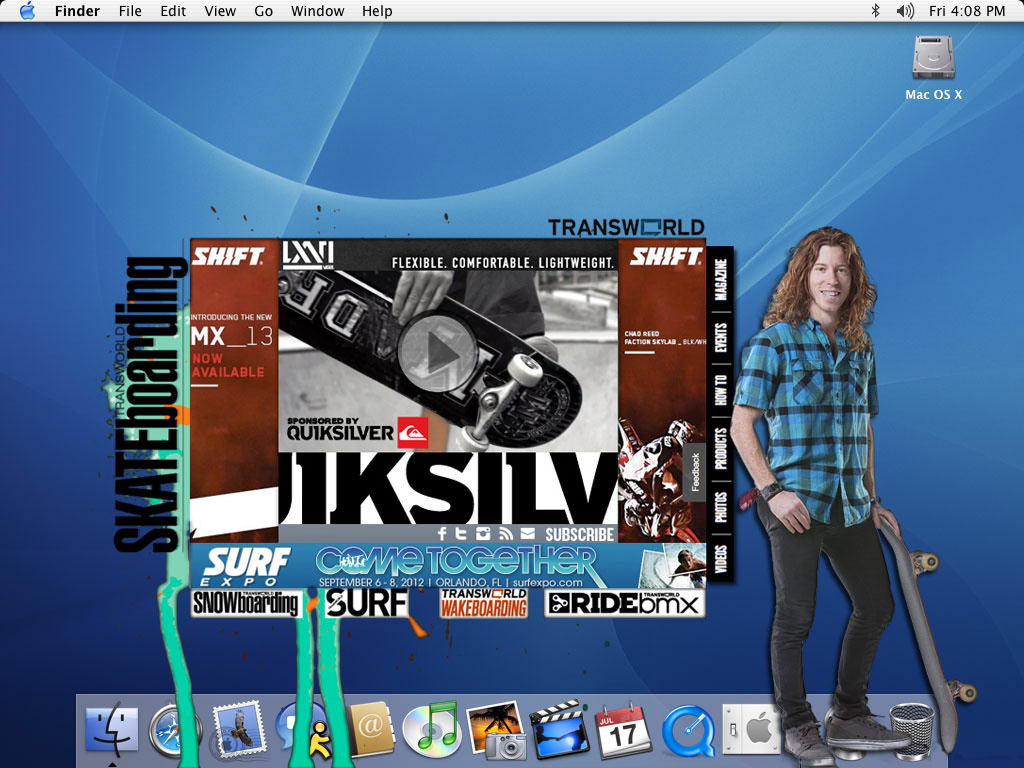
Task: Open the View menu
Action: [x=220, y=11]
